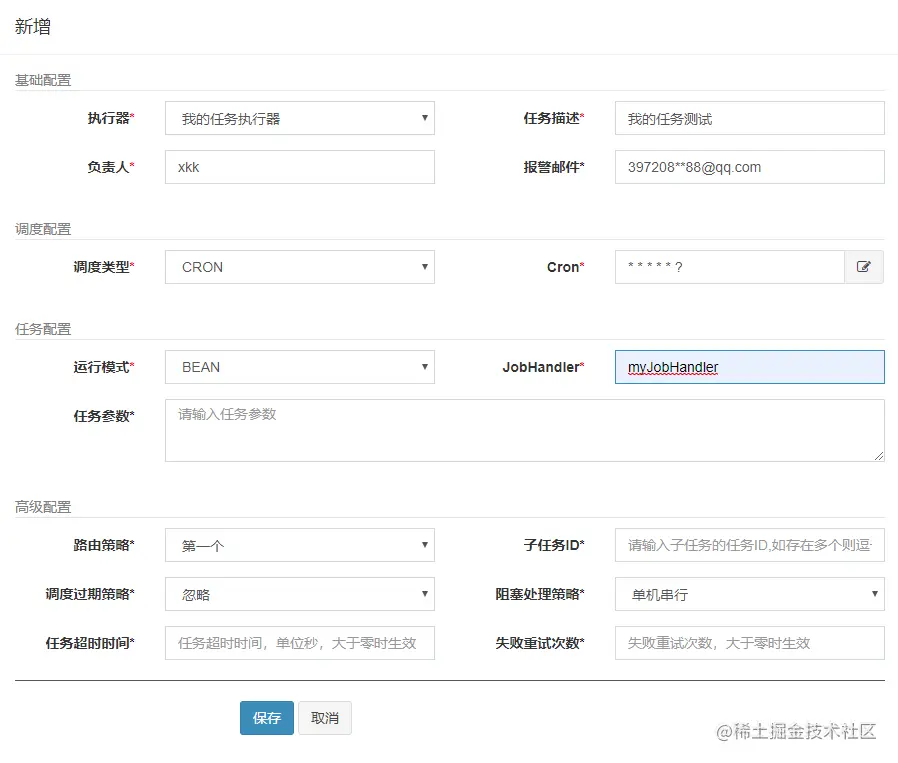This screenshot has height=763, width=898.
Task: Click the 取消 button
Action: click(x=325, y=718)
